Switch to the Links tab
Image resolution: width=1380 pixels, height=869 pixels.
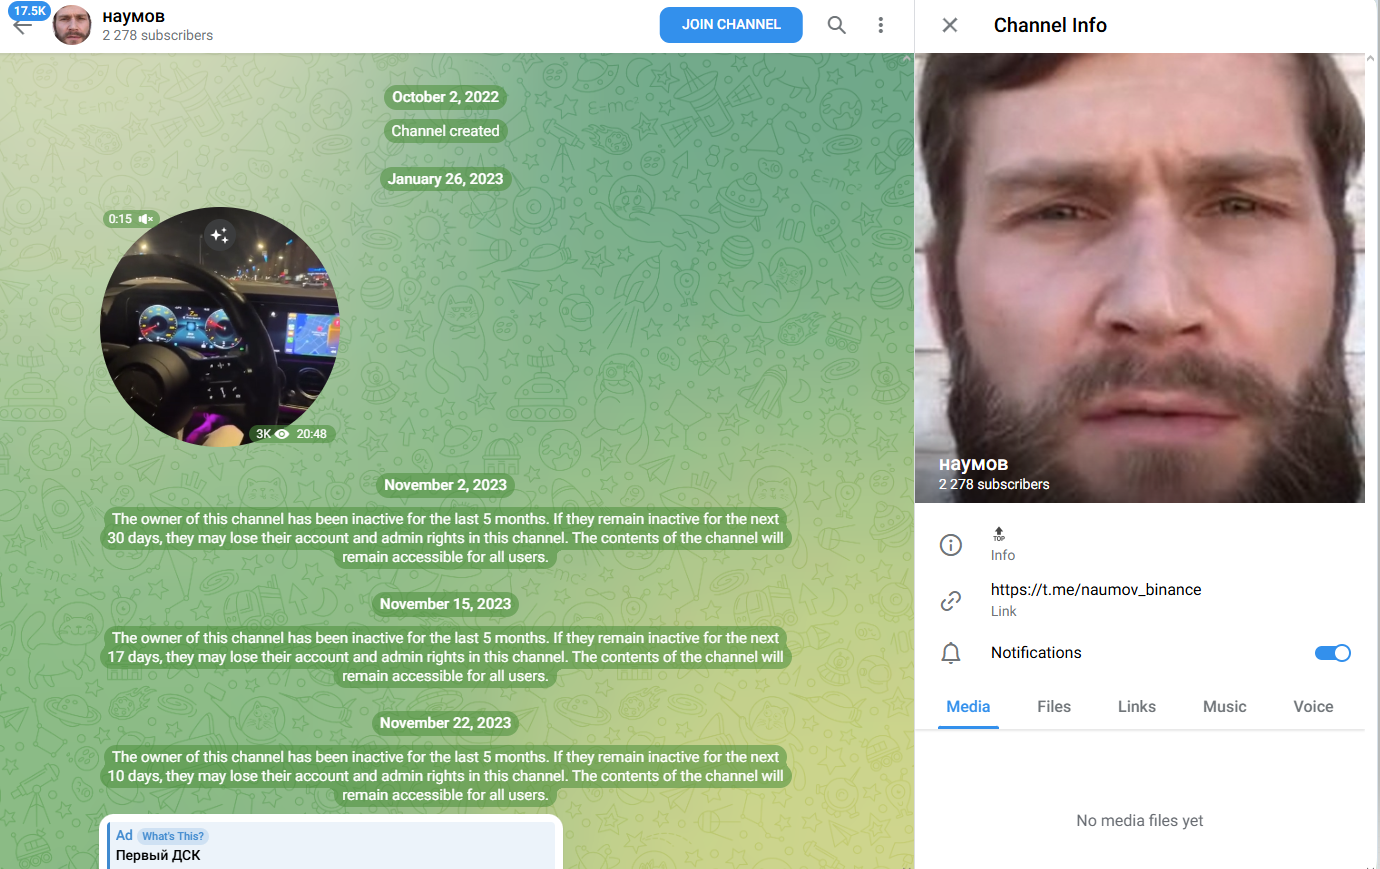tap(1137, 706)
